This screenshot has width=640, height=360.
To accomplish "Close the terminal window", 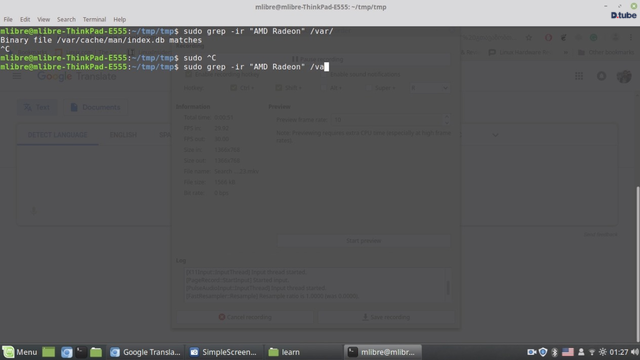I will click(x=634, y=6).
